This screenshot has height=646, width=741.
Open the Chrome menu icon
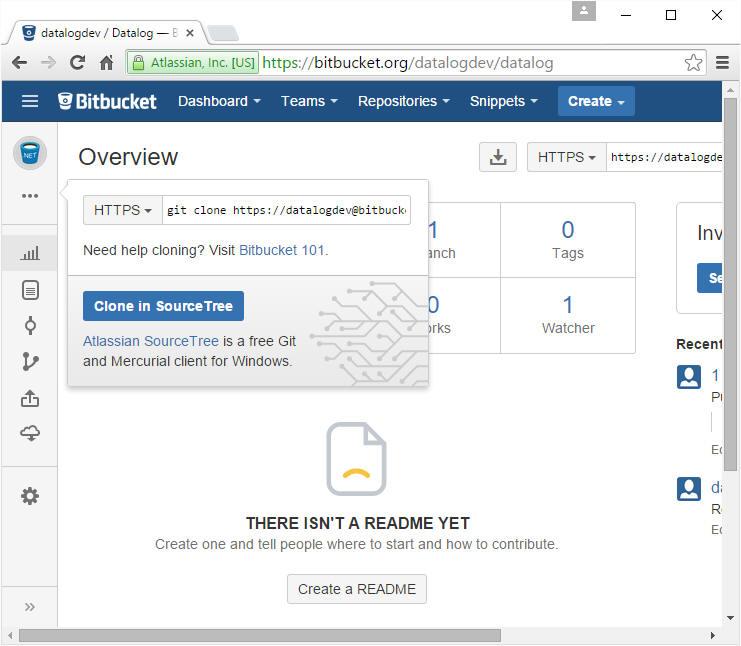(722, 62)
